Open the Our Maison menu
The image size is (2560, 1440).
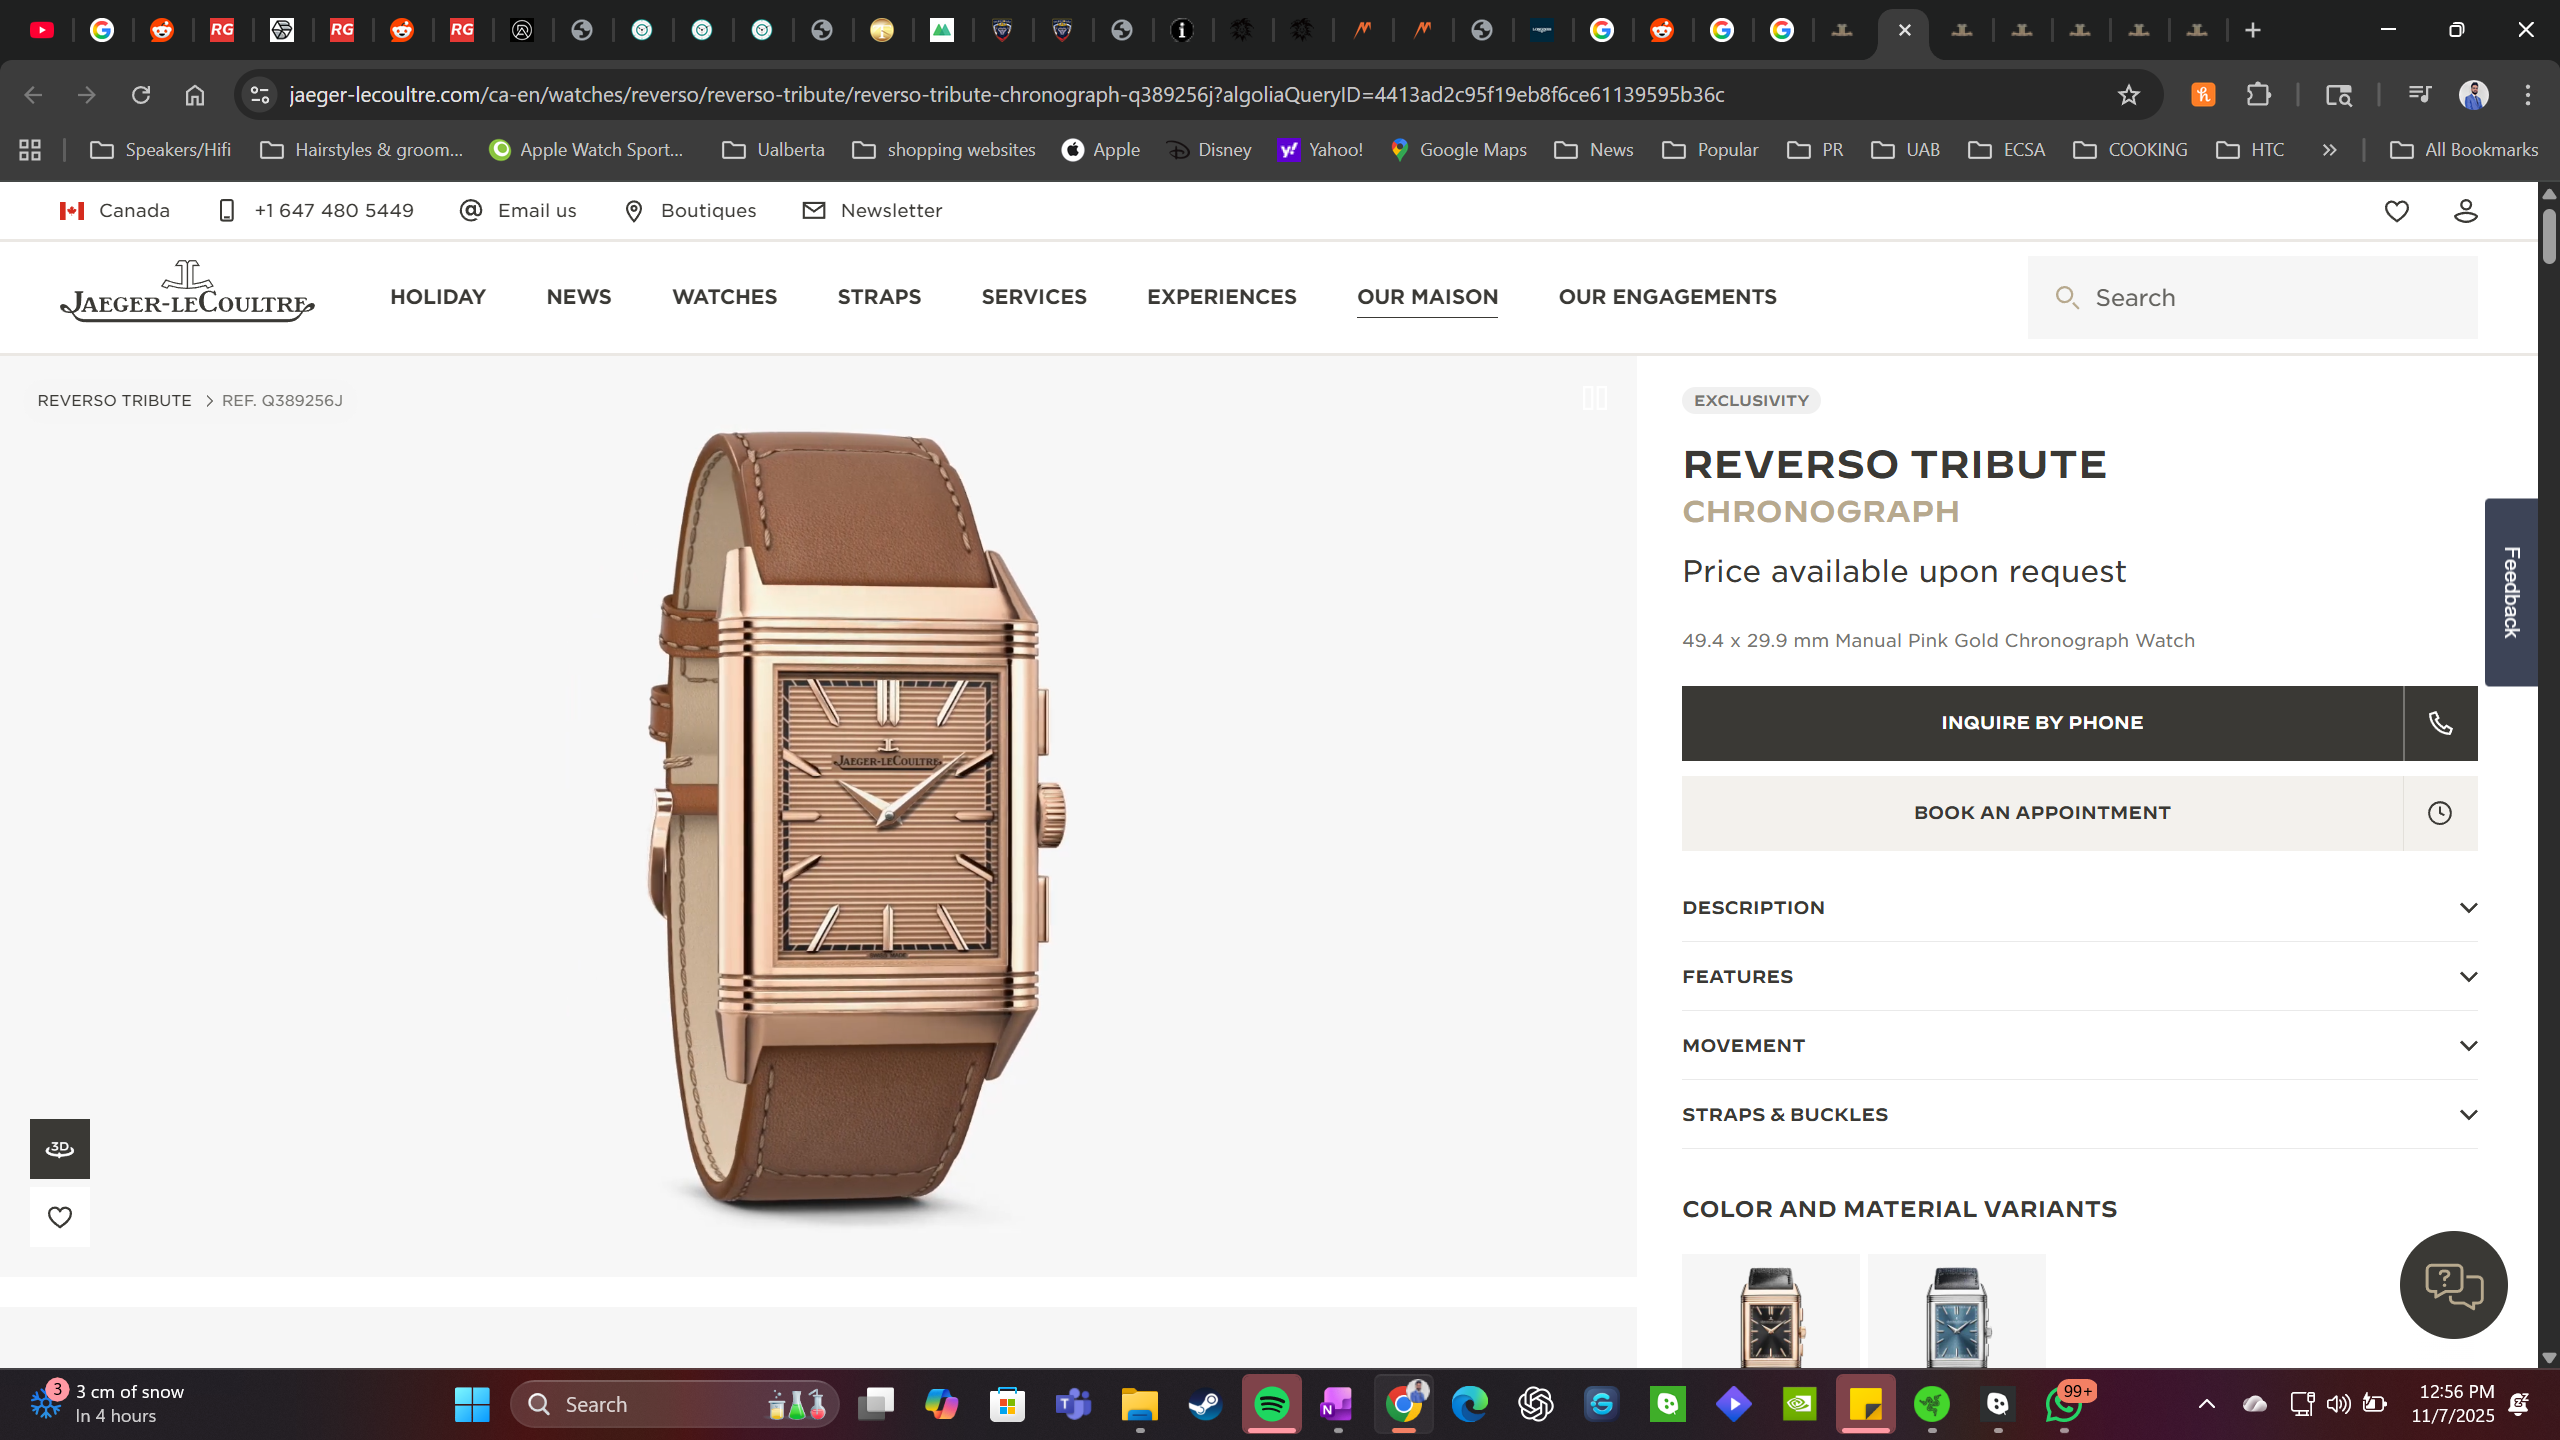(1427, 297)
